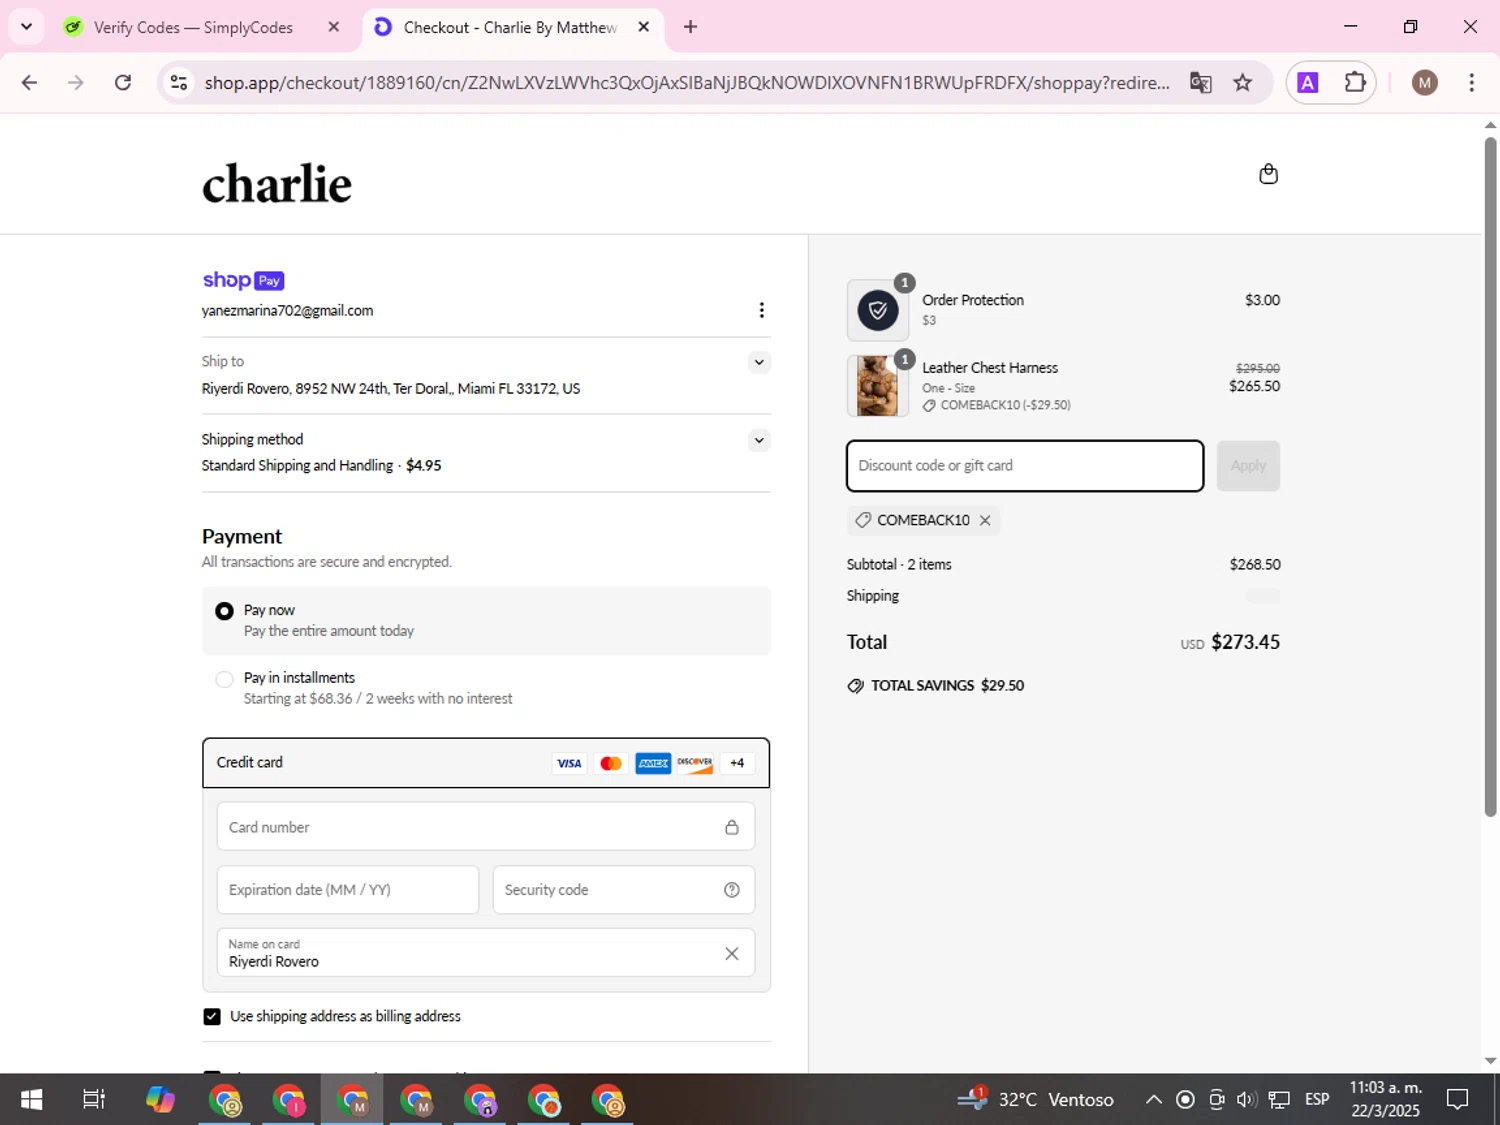Open the Chrome profile M avatar
The height and width of the screenshot is (1125, 1500).
tap(1425, 82)
